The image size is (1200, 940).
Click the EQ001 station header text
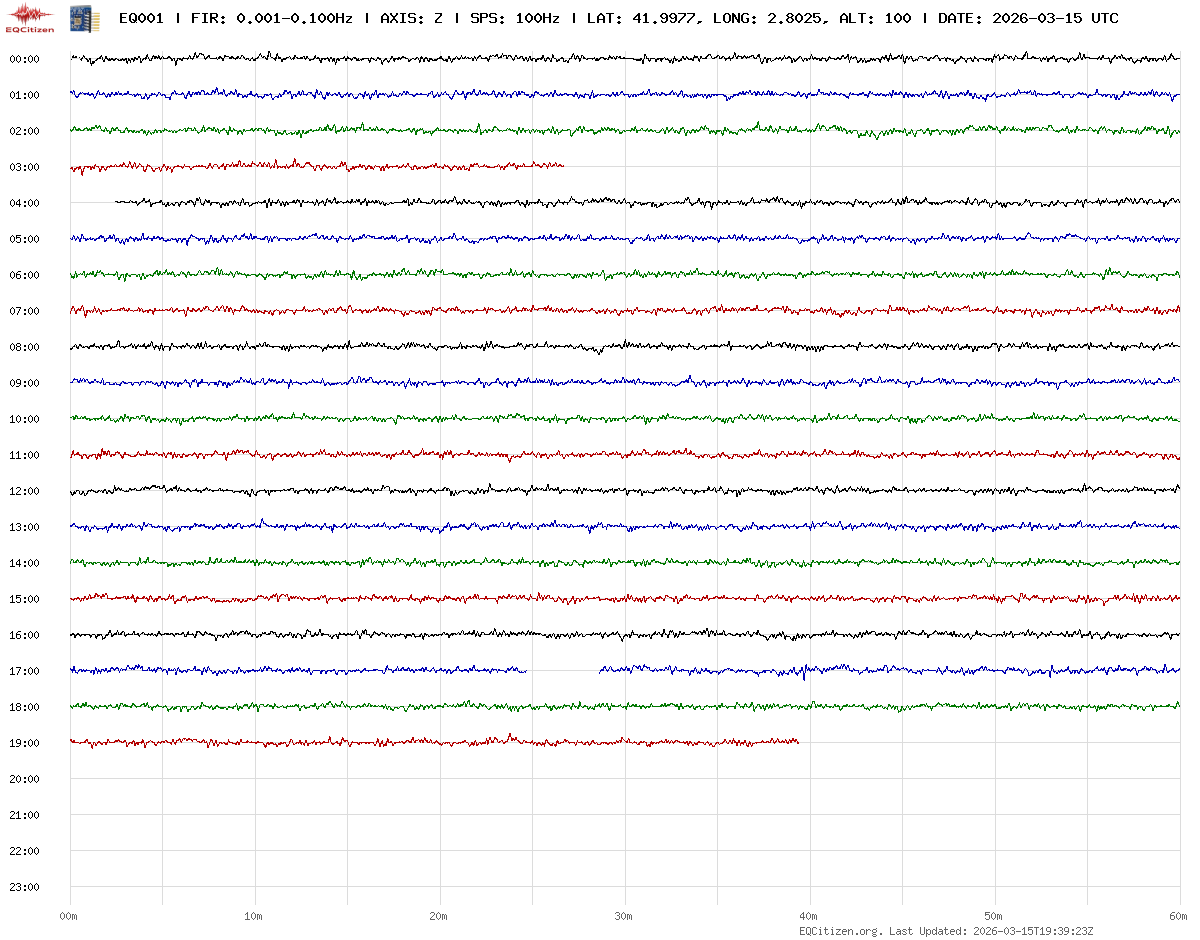coord(141,18)
